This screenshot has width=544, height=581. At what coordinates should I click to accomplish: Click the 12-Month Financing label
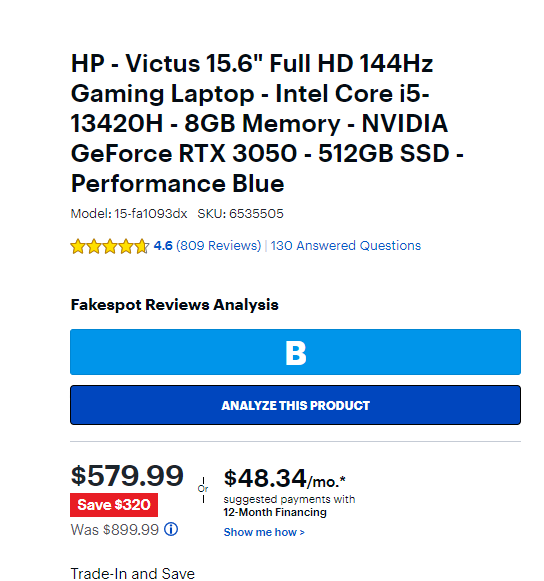(275, 512)
